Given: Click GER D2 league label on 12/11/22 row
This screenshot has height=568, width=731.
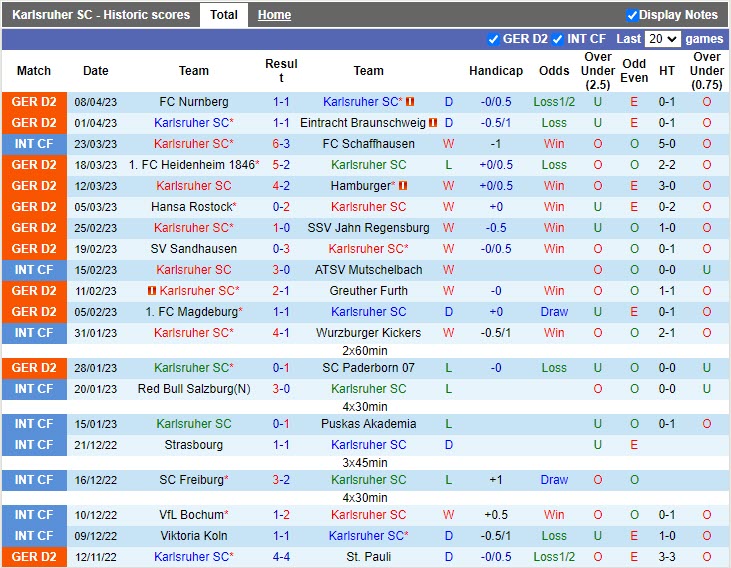Looking at the screenshot, I should [x=34, y=556].
